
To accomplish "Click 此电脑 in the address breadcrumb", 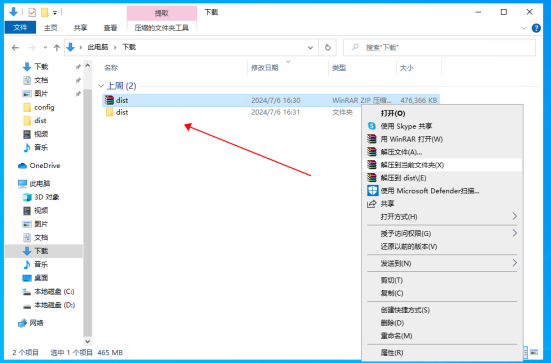I will (x=98, y=47).
